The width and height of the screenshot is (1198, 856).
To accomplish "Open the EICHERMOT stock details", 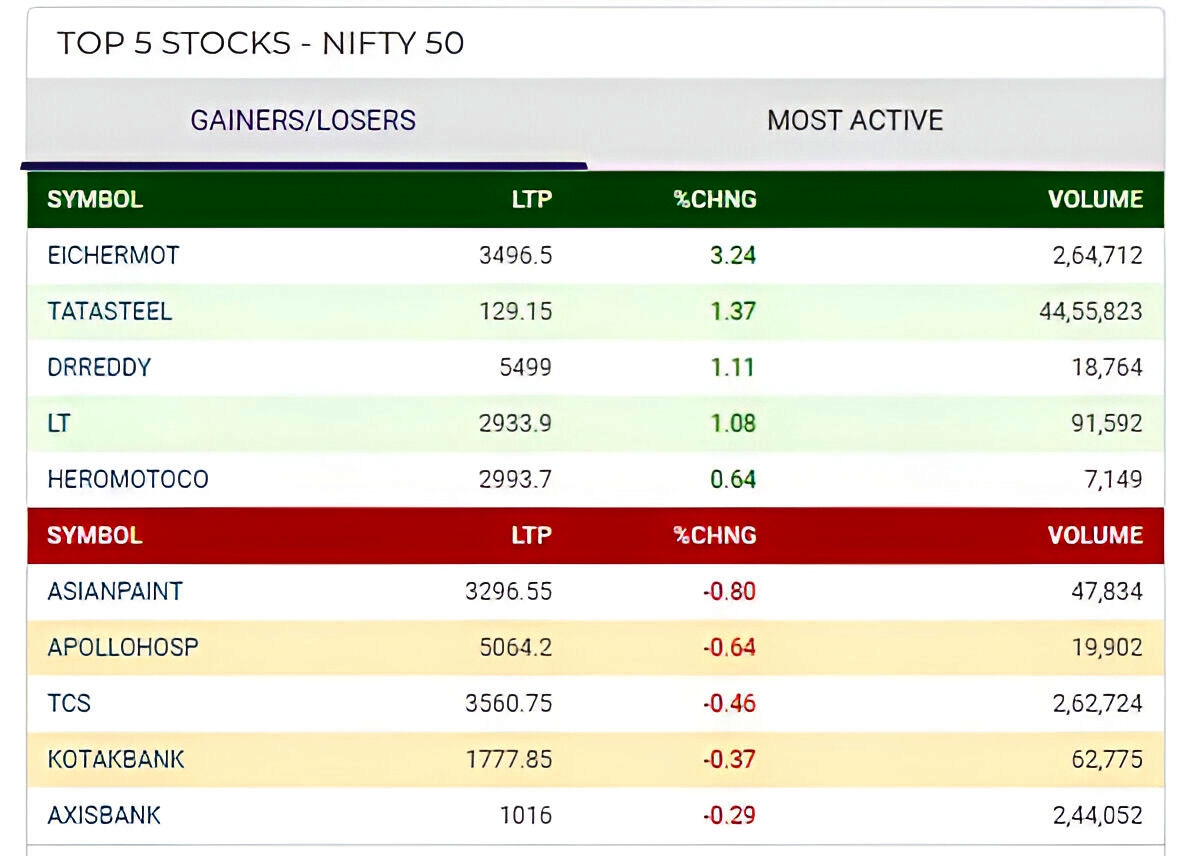I will point(113,255).
